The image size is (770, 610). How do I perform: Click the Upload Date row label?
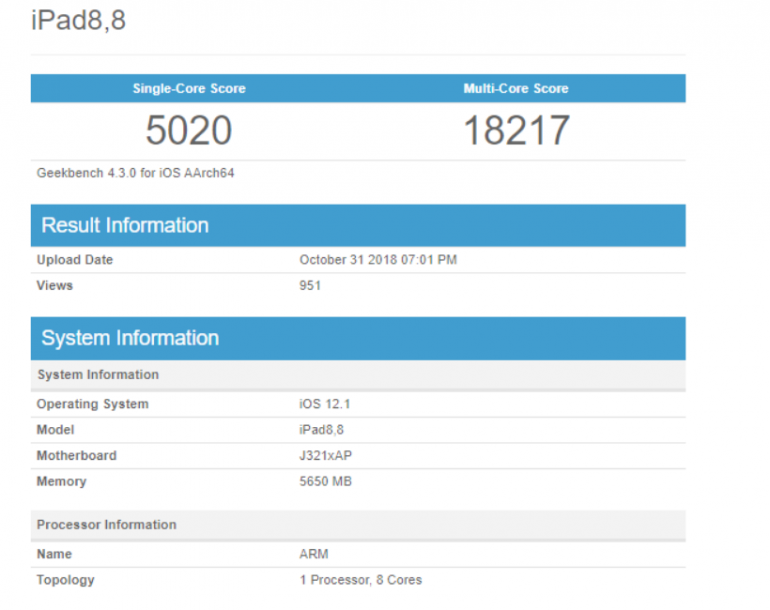[75, 260]
